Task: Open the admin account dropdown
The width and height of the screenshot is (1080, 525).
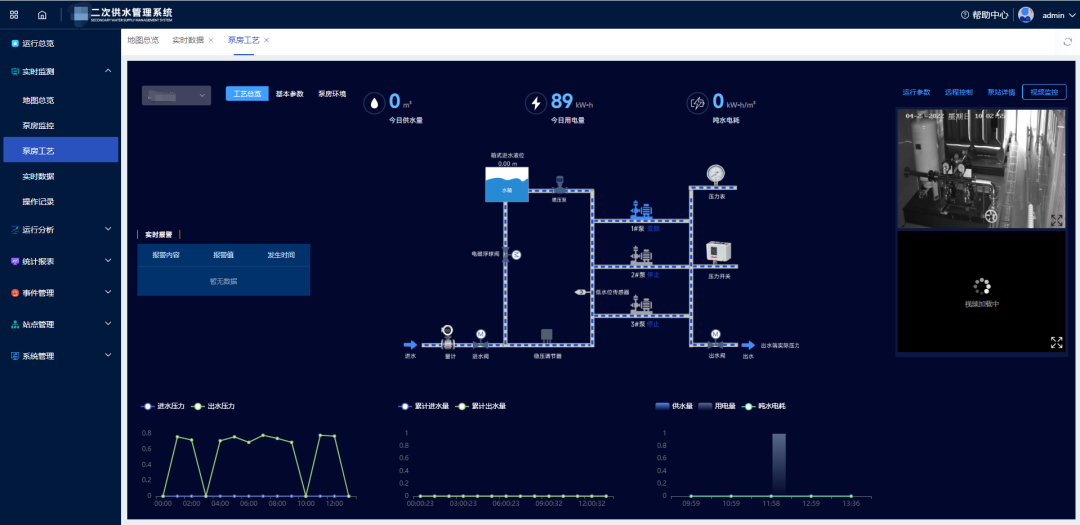Action: tap(1057, 14)
